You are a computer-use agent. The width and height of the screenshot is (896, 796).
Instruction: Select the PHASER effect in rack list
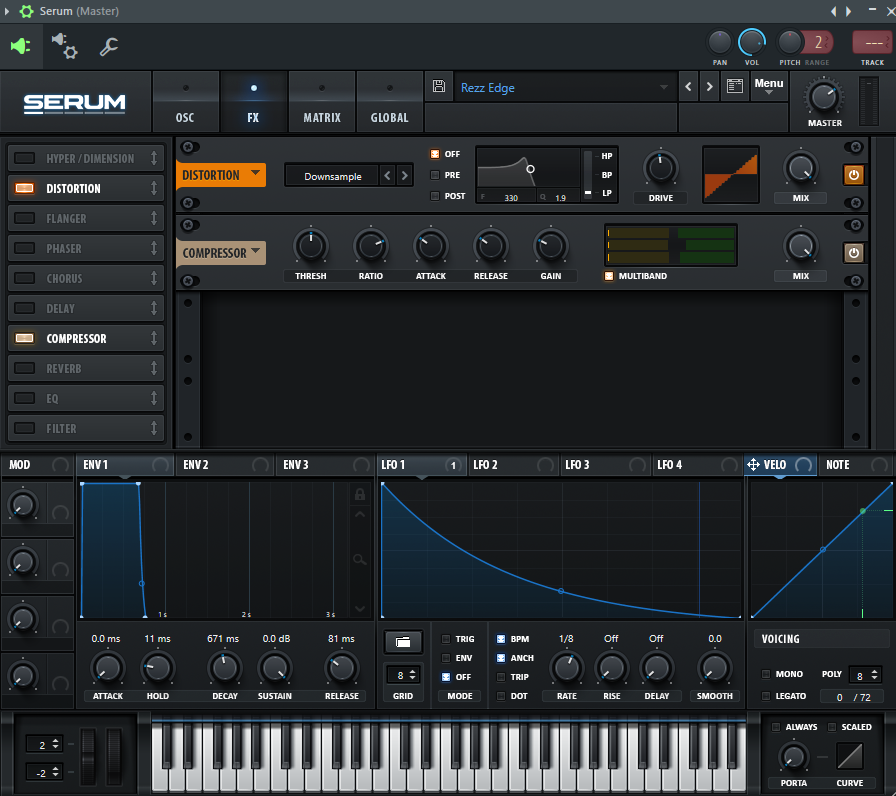86,248
